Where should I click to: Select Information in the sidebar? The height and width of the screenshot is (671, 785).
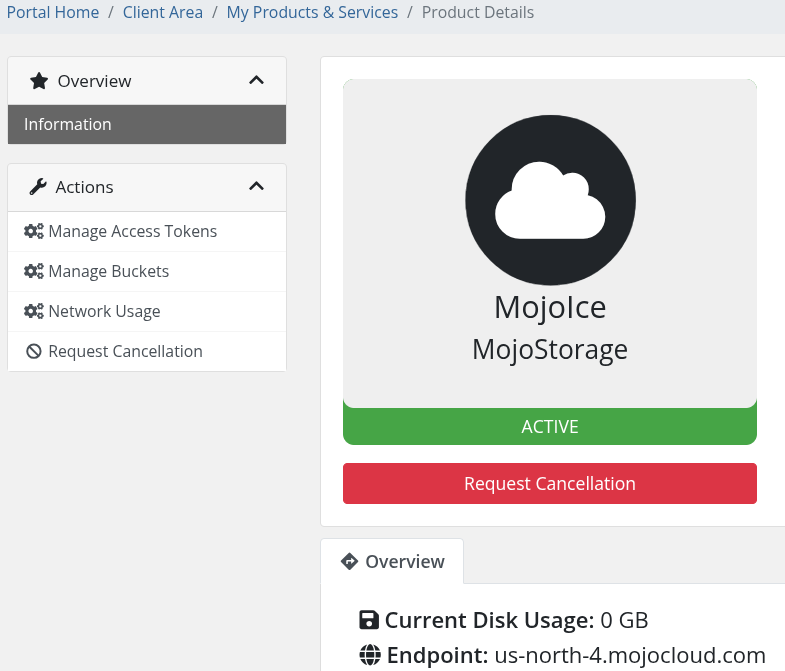[147, 124]
